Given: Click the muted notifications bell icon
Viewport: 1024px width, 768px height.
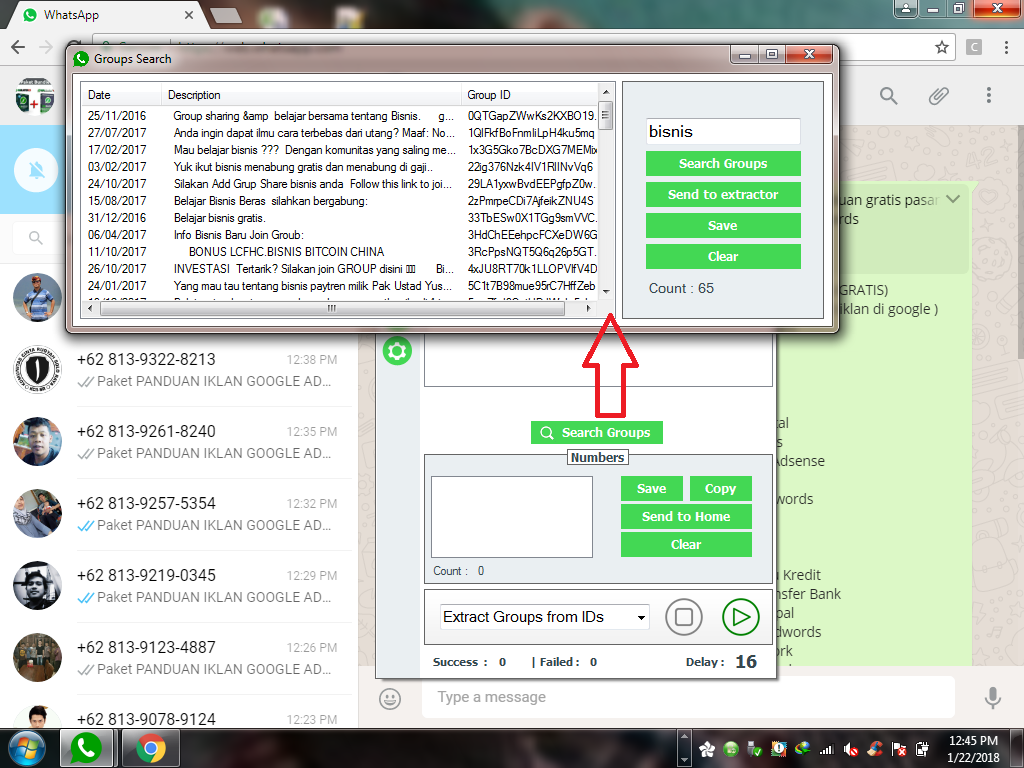Looking at the screenshot, I should tap(37, 170).
